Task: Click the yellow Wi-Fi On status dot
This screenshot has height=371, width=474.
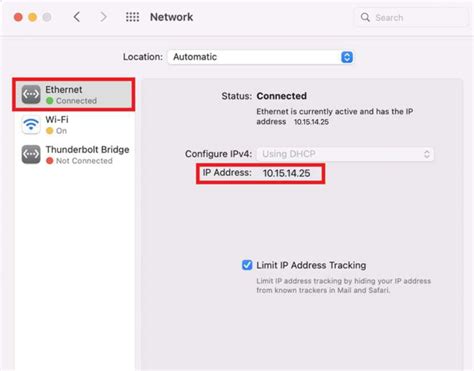Action: tap(50, 131)
